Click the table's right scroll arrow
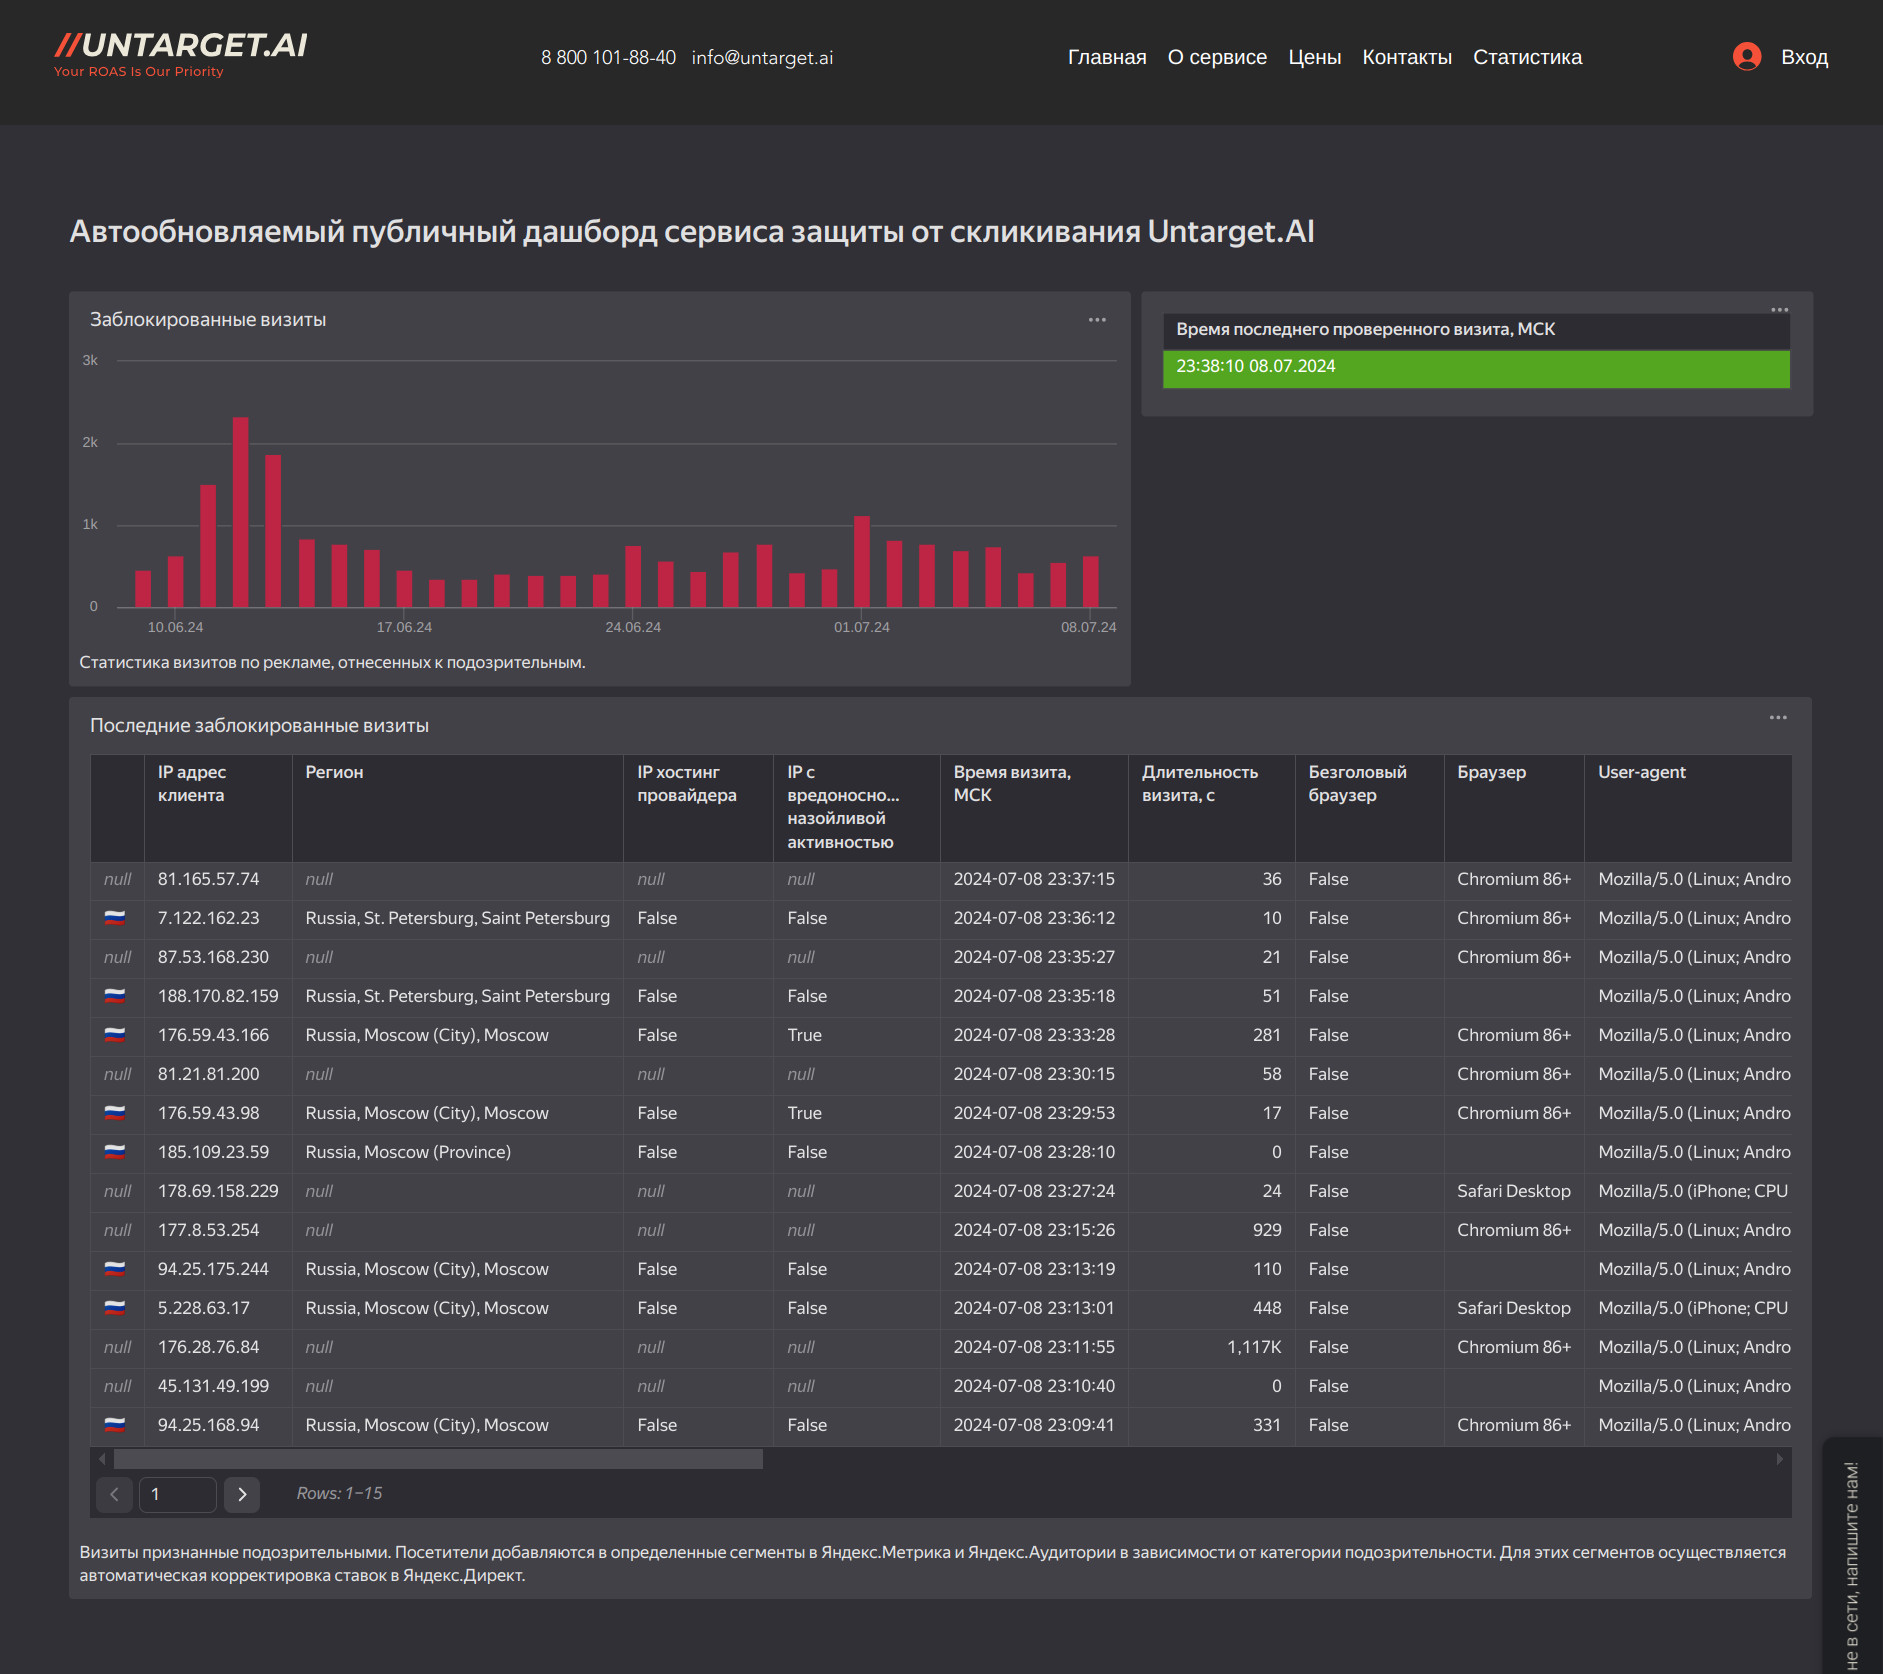Viewport: 1883px width, 1674px height. 1779,1459
